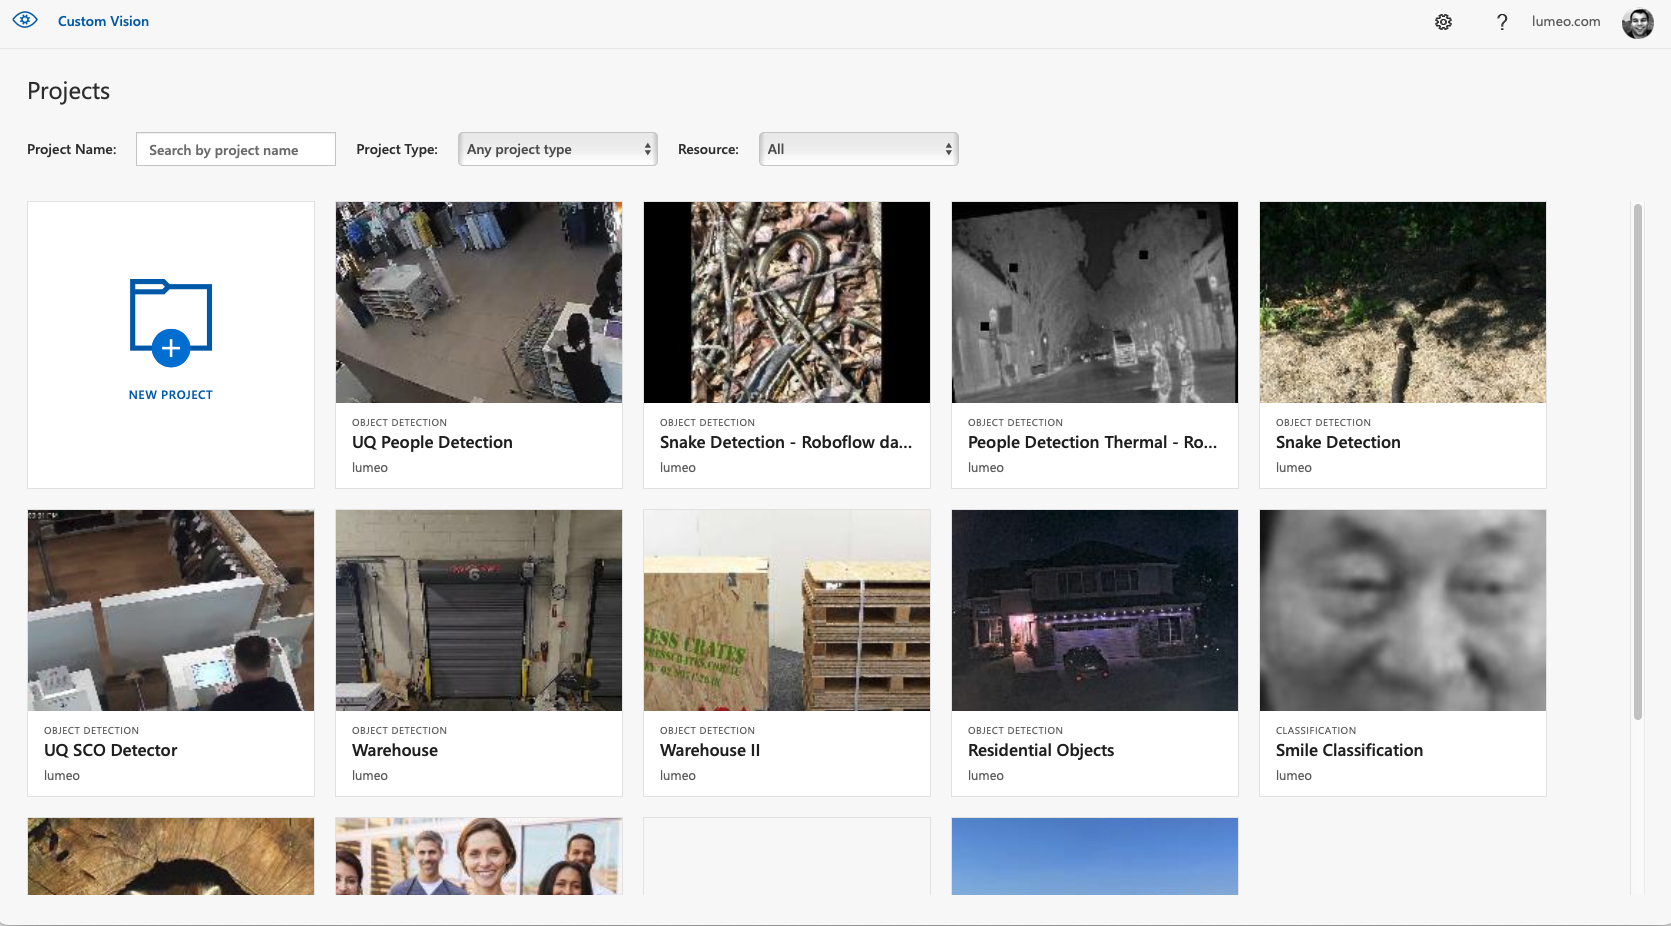Click the lumeo.com account name
The height and width of the screenshot is (926, 1671).
click(1565, 21)
